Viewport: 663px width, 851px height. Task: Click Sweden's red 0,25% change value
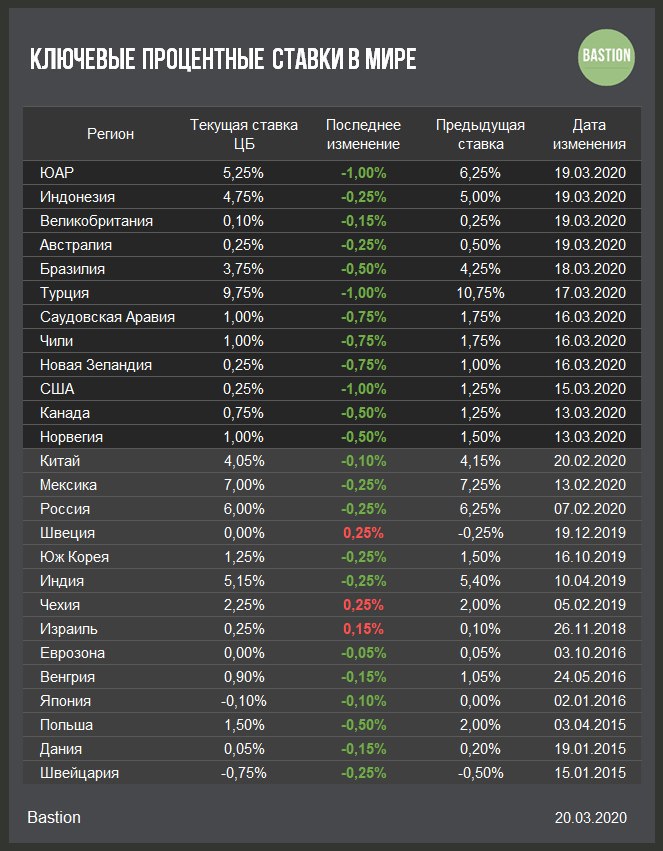(x=364, y=533)
